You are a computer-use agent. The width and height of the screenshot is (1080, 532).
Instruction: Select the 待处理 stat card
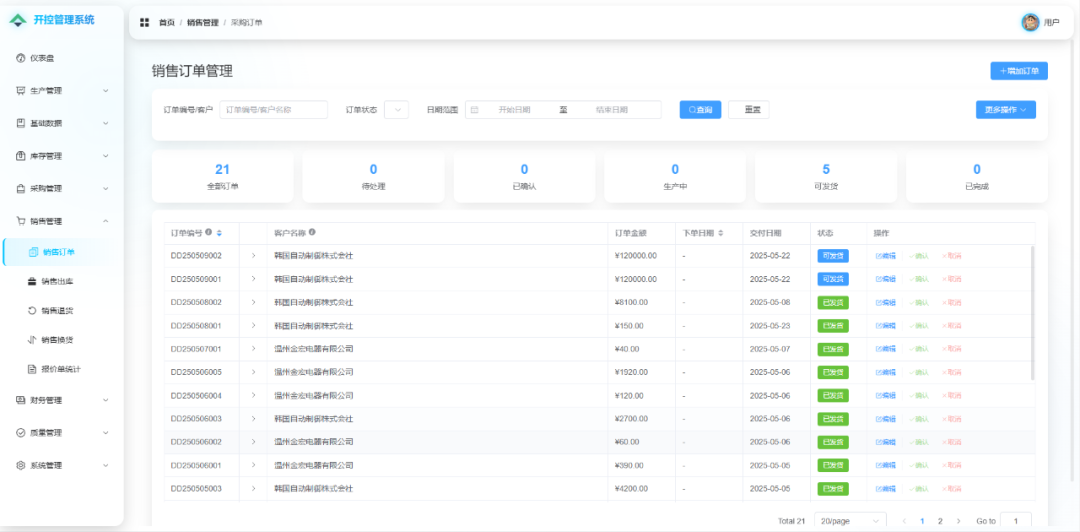pyautogui.click(x=373, y=176)
